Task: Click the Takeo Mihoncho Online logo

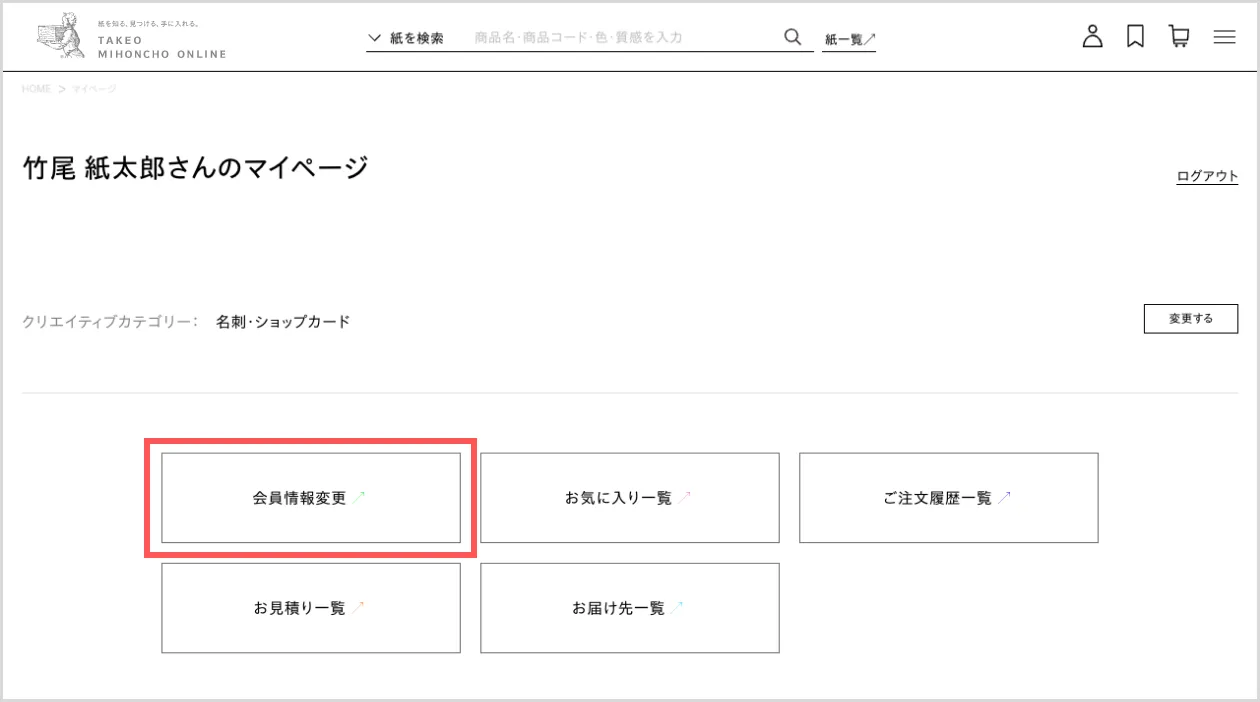Action: tap(131, 37)
